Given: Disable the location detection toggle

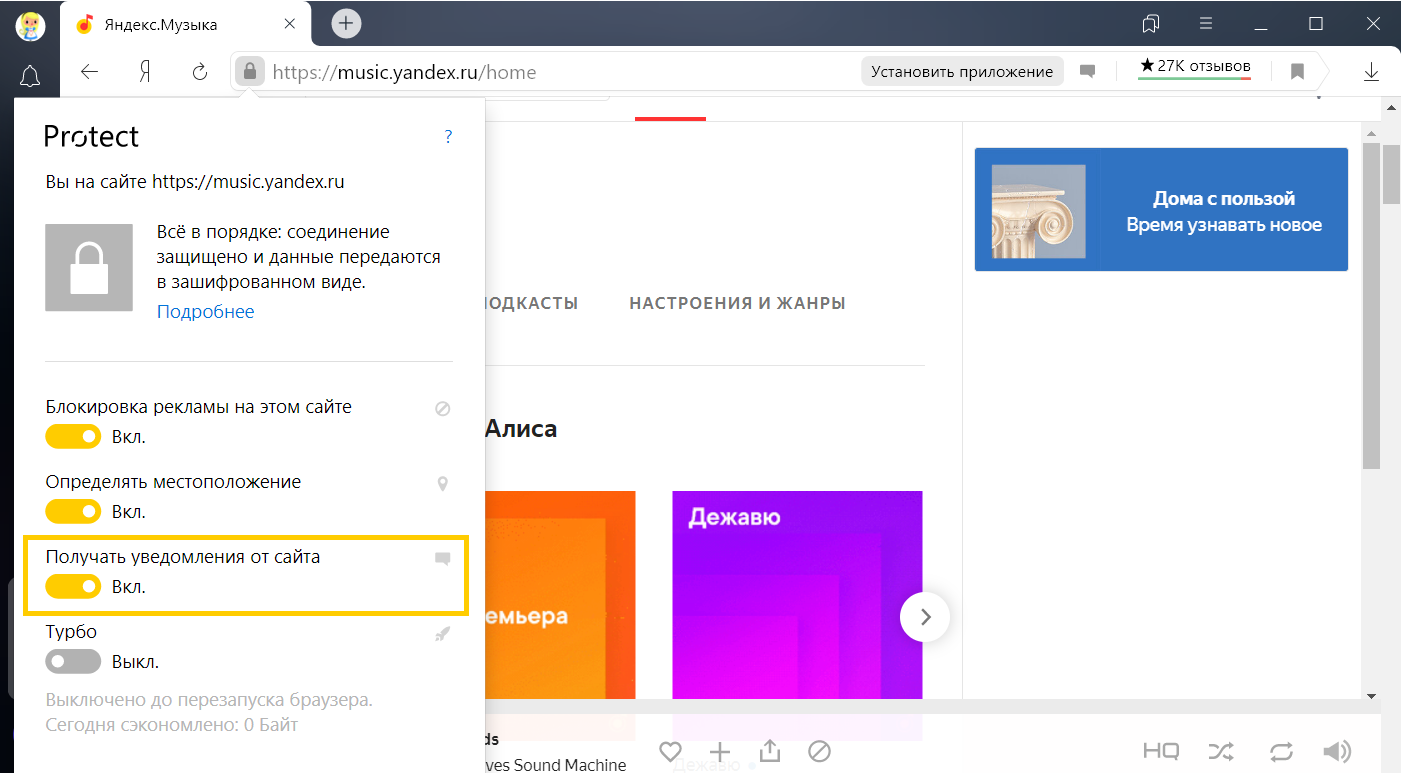Looking at the screenshot, I should point(73,512).
